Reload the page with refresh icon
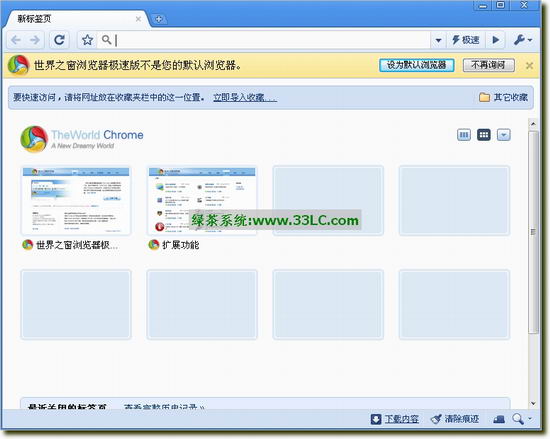The width and height of the screenshot is (550, 439). (59, 40)
